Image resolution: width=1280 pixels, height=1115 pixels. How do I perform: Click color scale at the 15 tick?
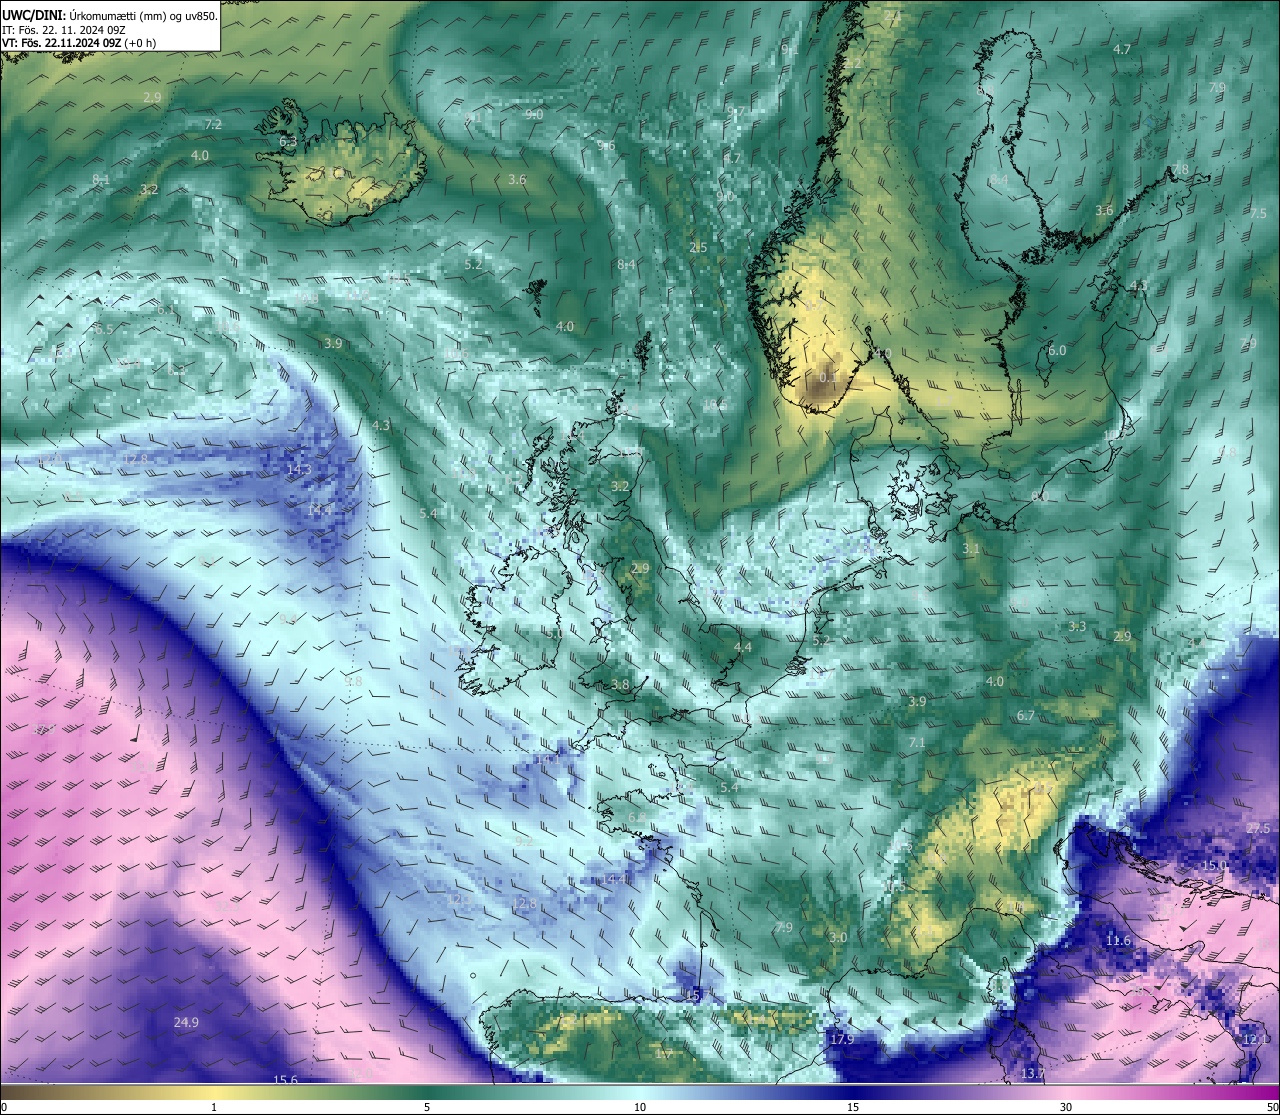[x=853, y=1106]
